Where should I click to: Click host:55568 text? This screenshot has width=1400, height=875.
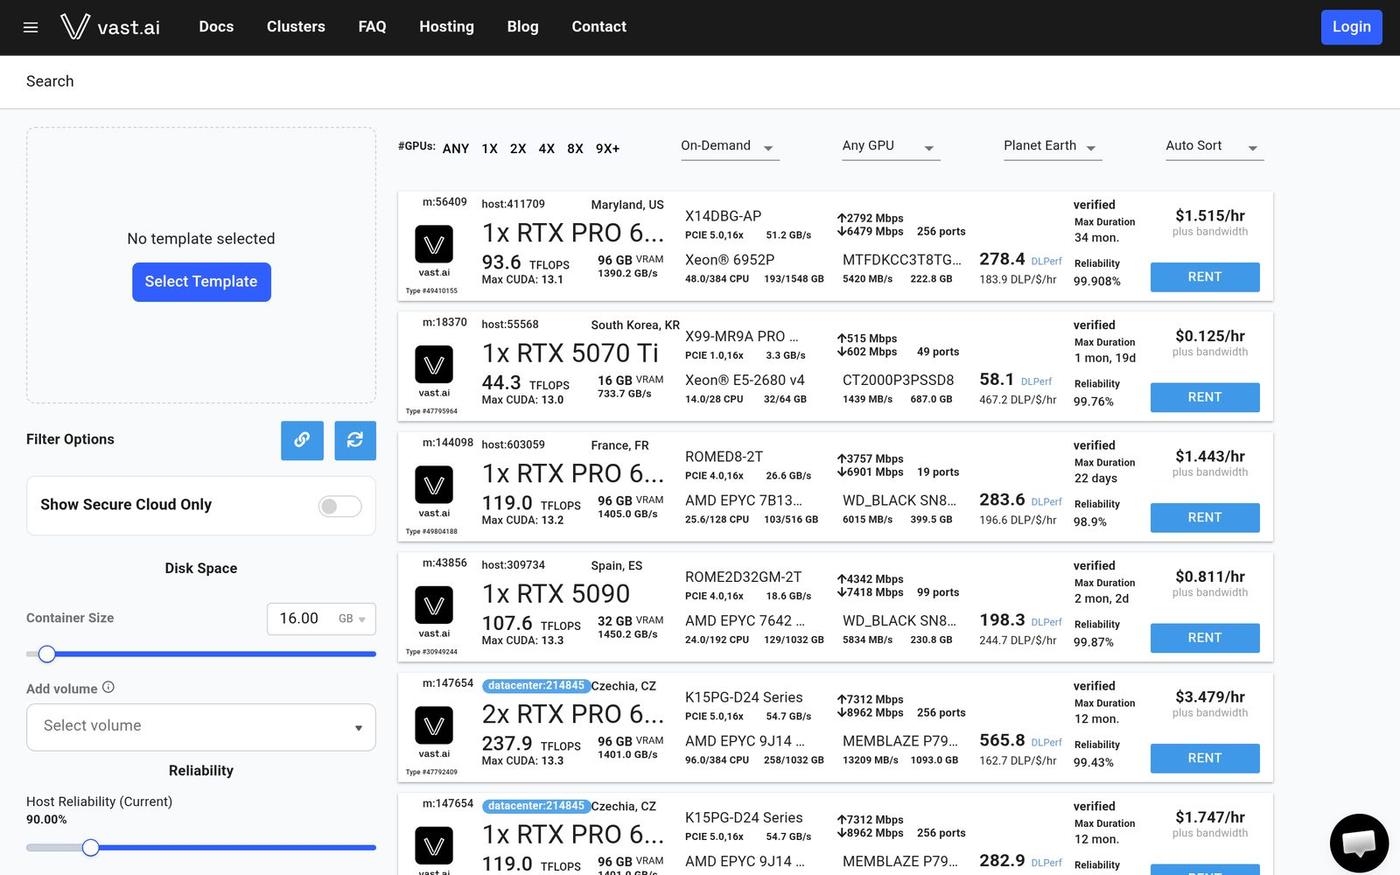(510, 325)
